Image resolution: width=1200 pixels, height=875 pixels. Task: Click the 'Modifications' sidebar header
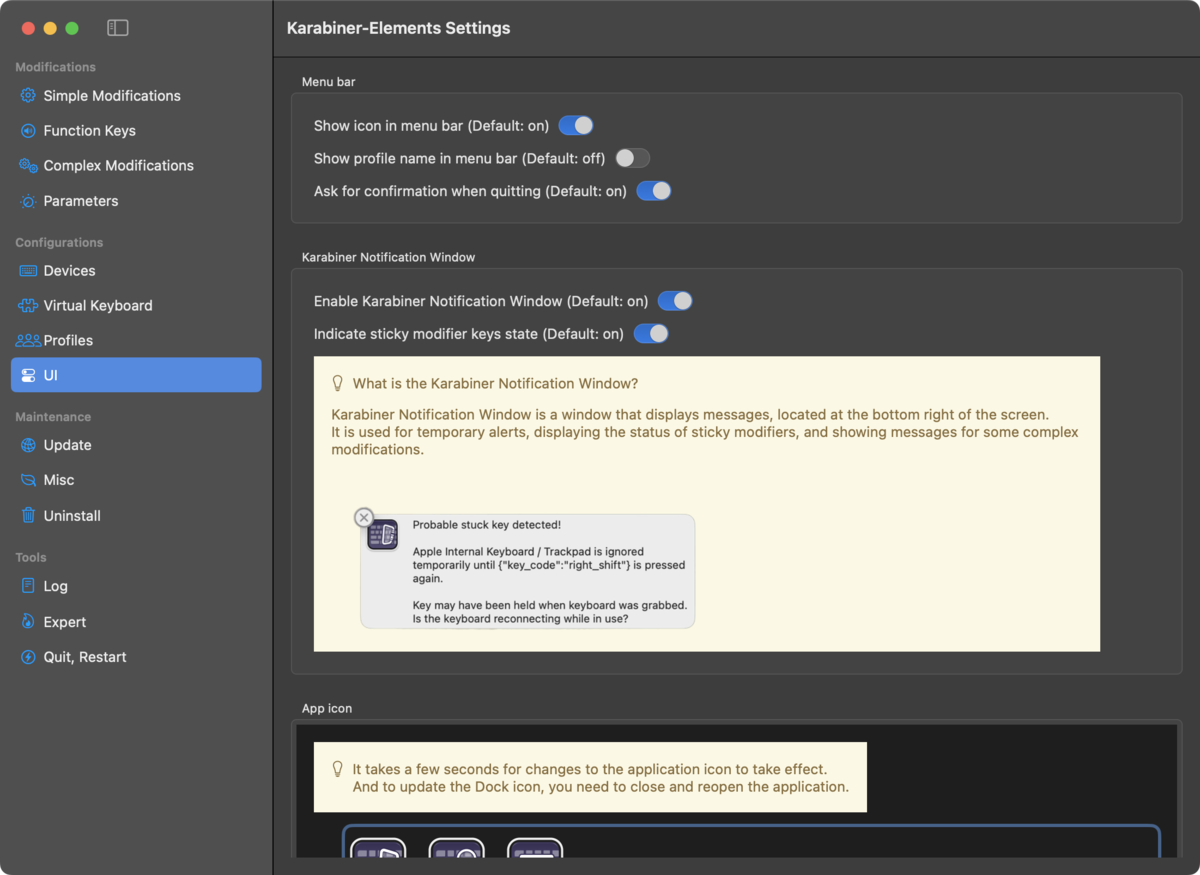55,67
